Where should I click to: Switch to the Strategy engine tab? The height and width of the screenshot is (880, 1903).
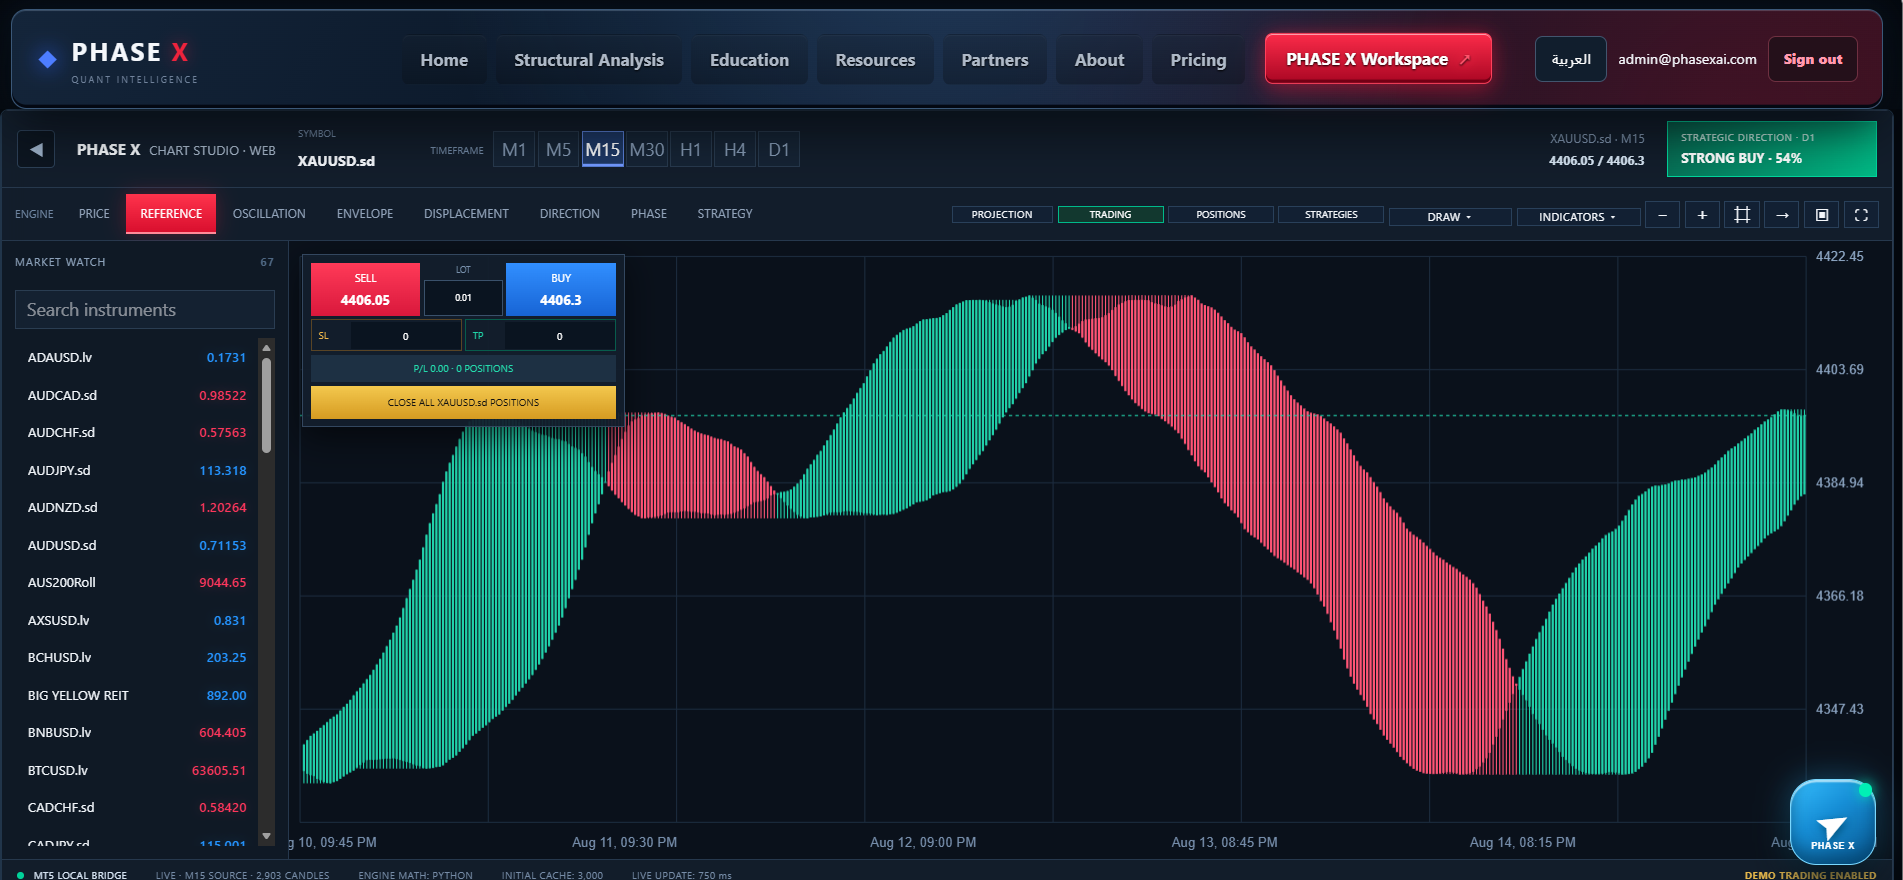[x=725, y=214]
